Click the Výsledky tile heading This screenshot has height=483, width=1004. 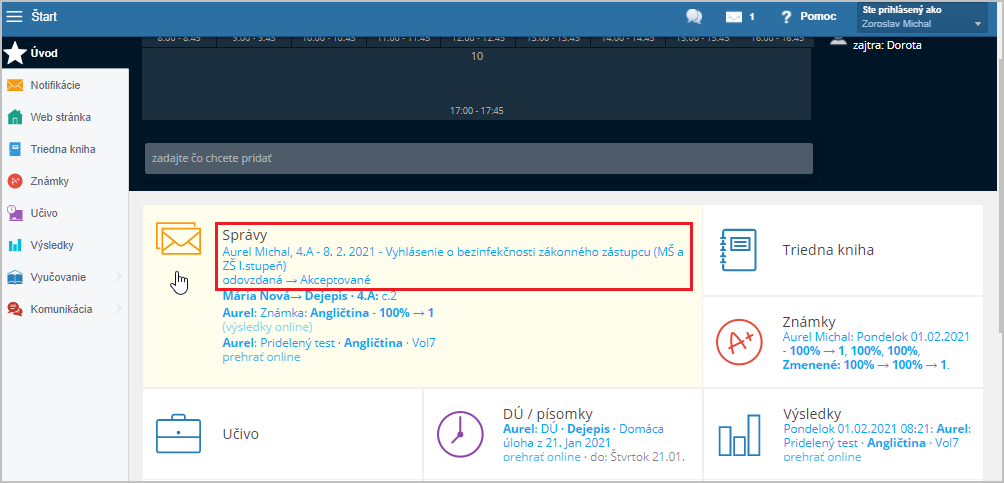[812, 413]
